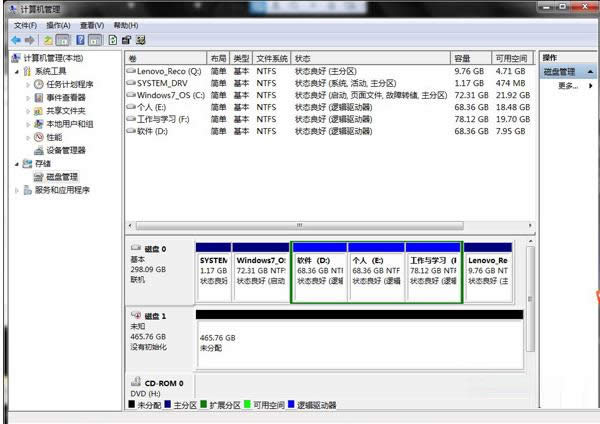Open 事件查看器 in the left tree
The height and width of the screenshot is (424, 600).
[x=66, y=98]
